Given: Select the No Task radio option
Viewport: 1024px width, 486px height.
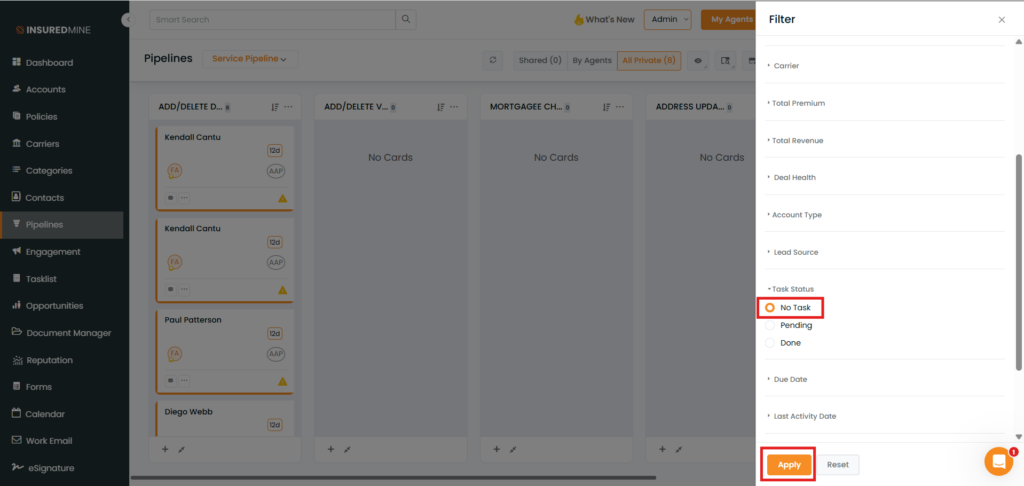Looking at the screenshot, I should click(770, 307).
